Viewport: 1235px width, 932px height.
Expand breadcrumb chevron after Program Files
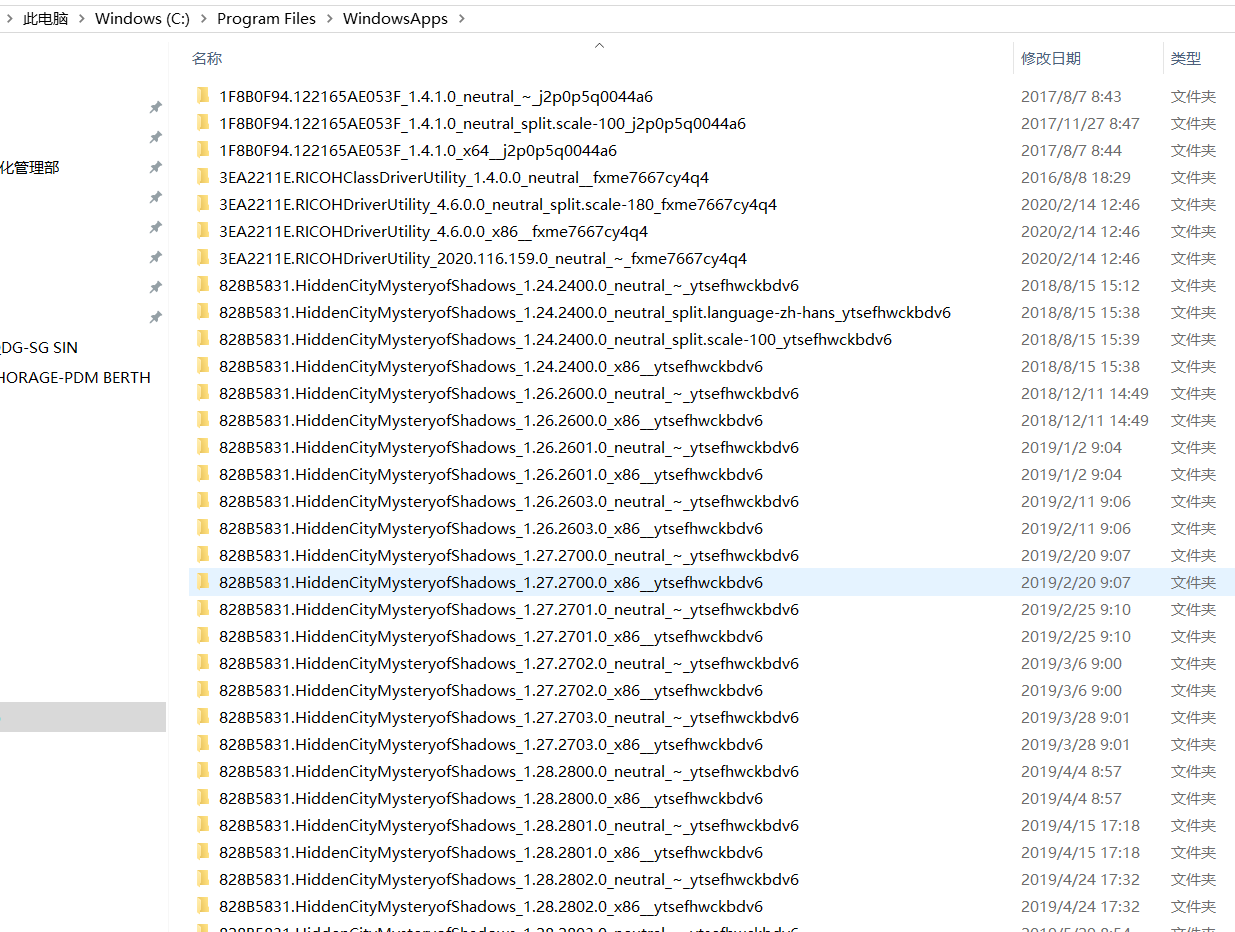(329, 19)
